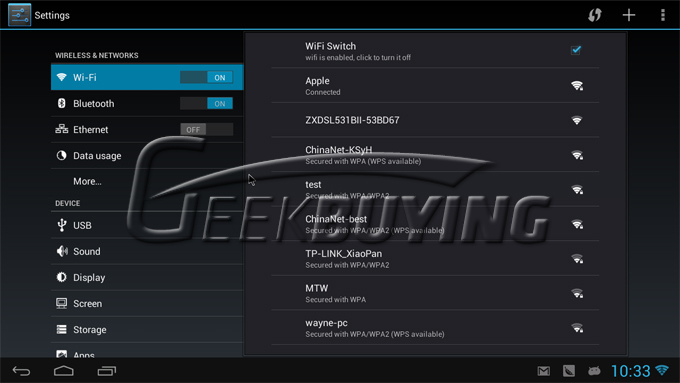Select the ChinaNet-KSyH network
This screenshot has height=383, width=680.
coord(435,155)
